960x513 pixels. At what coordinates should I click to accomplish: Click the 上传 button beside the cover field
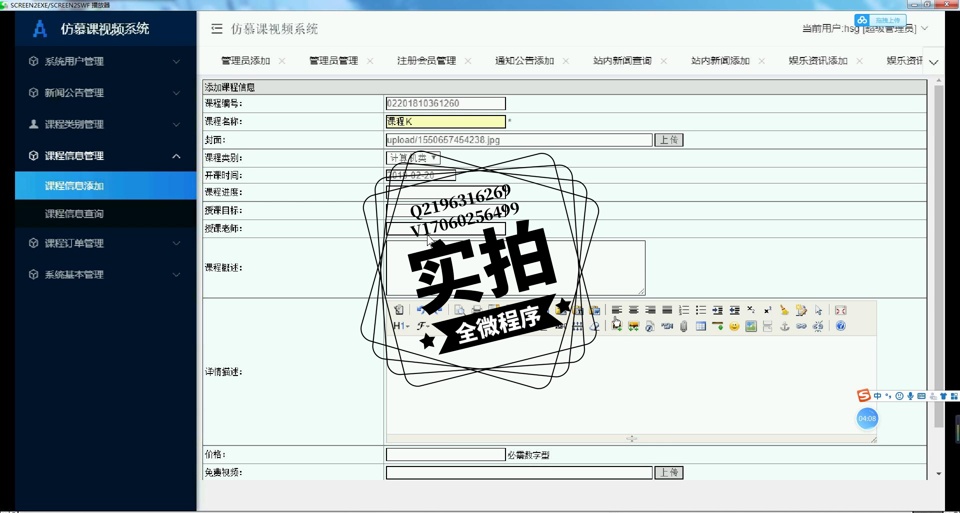click(669, 140)
